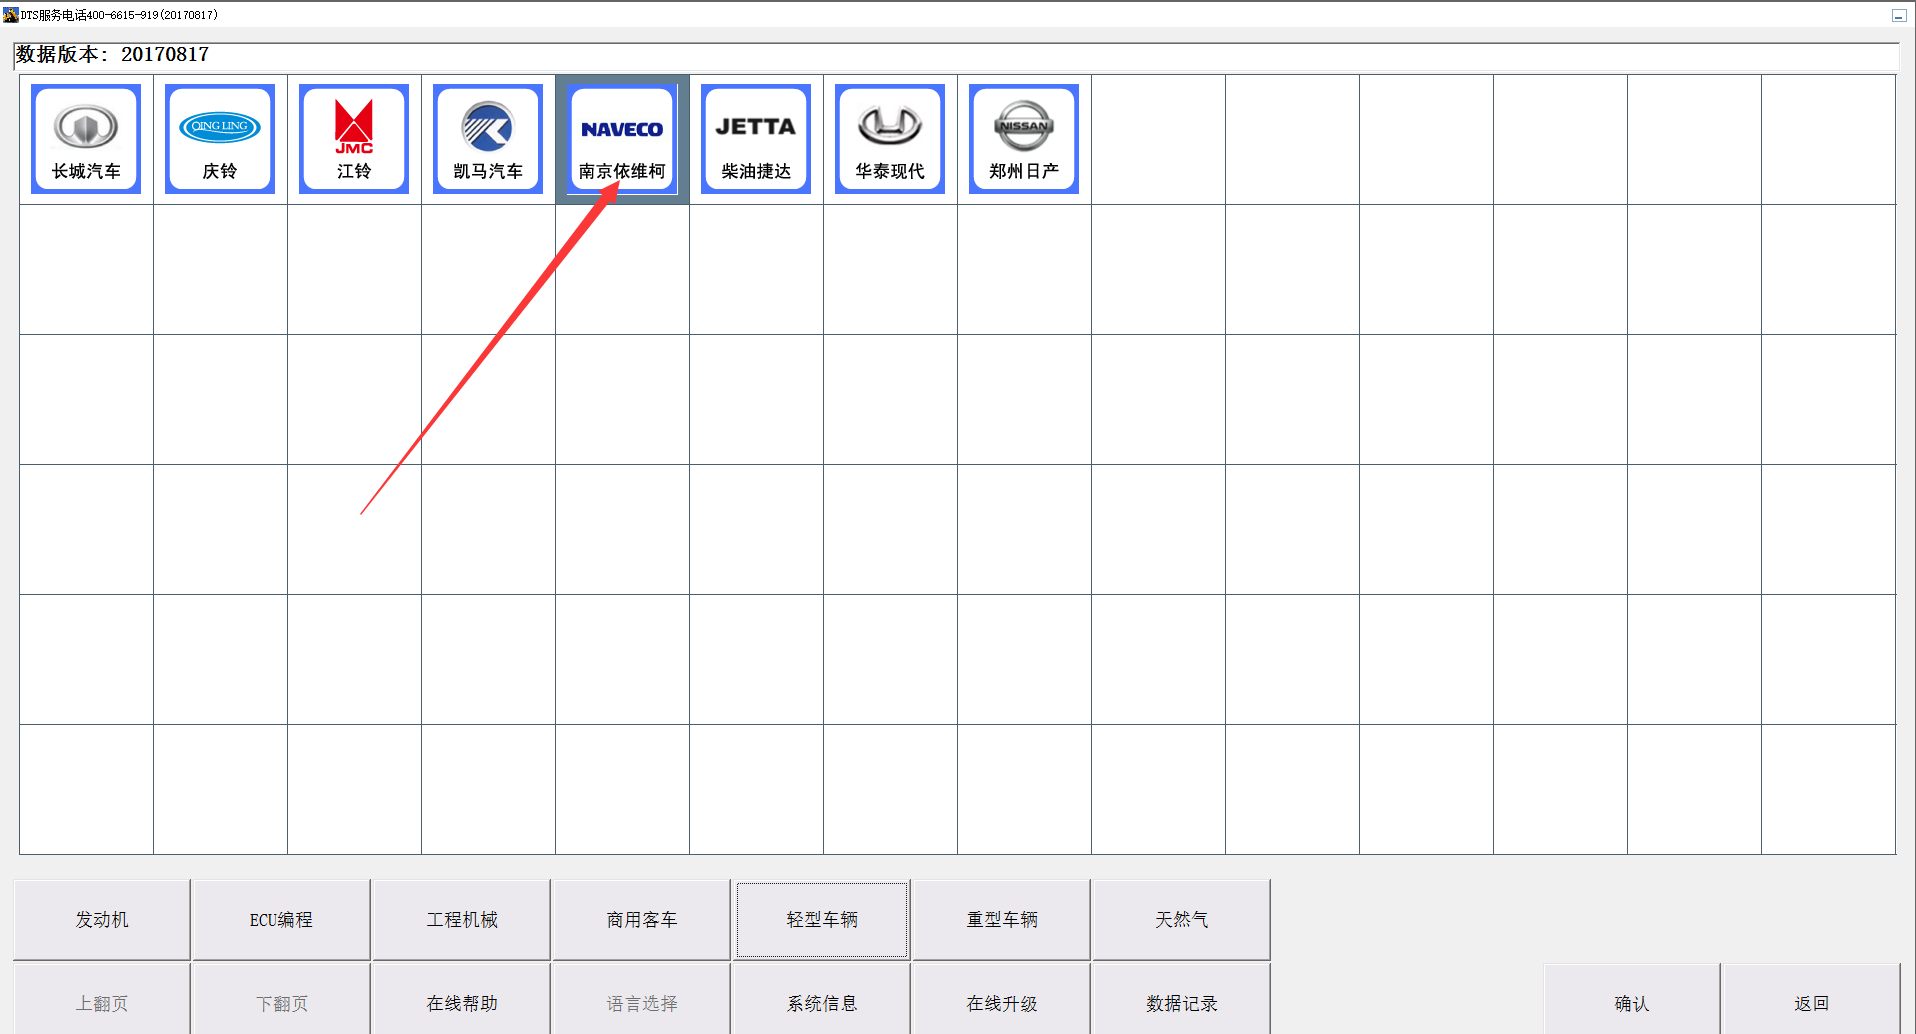1916x1034 pixels.
Task: Open the 天然气 category
Action: point(1182,919)
